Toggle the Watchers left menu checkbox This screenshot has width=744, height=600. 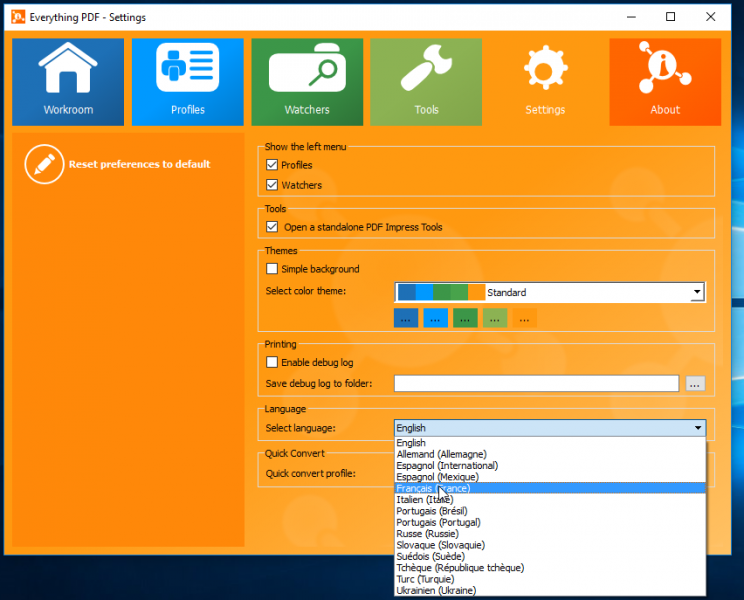tap(272, 185)
